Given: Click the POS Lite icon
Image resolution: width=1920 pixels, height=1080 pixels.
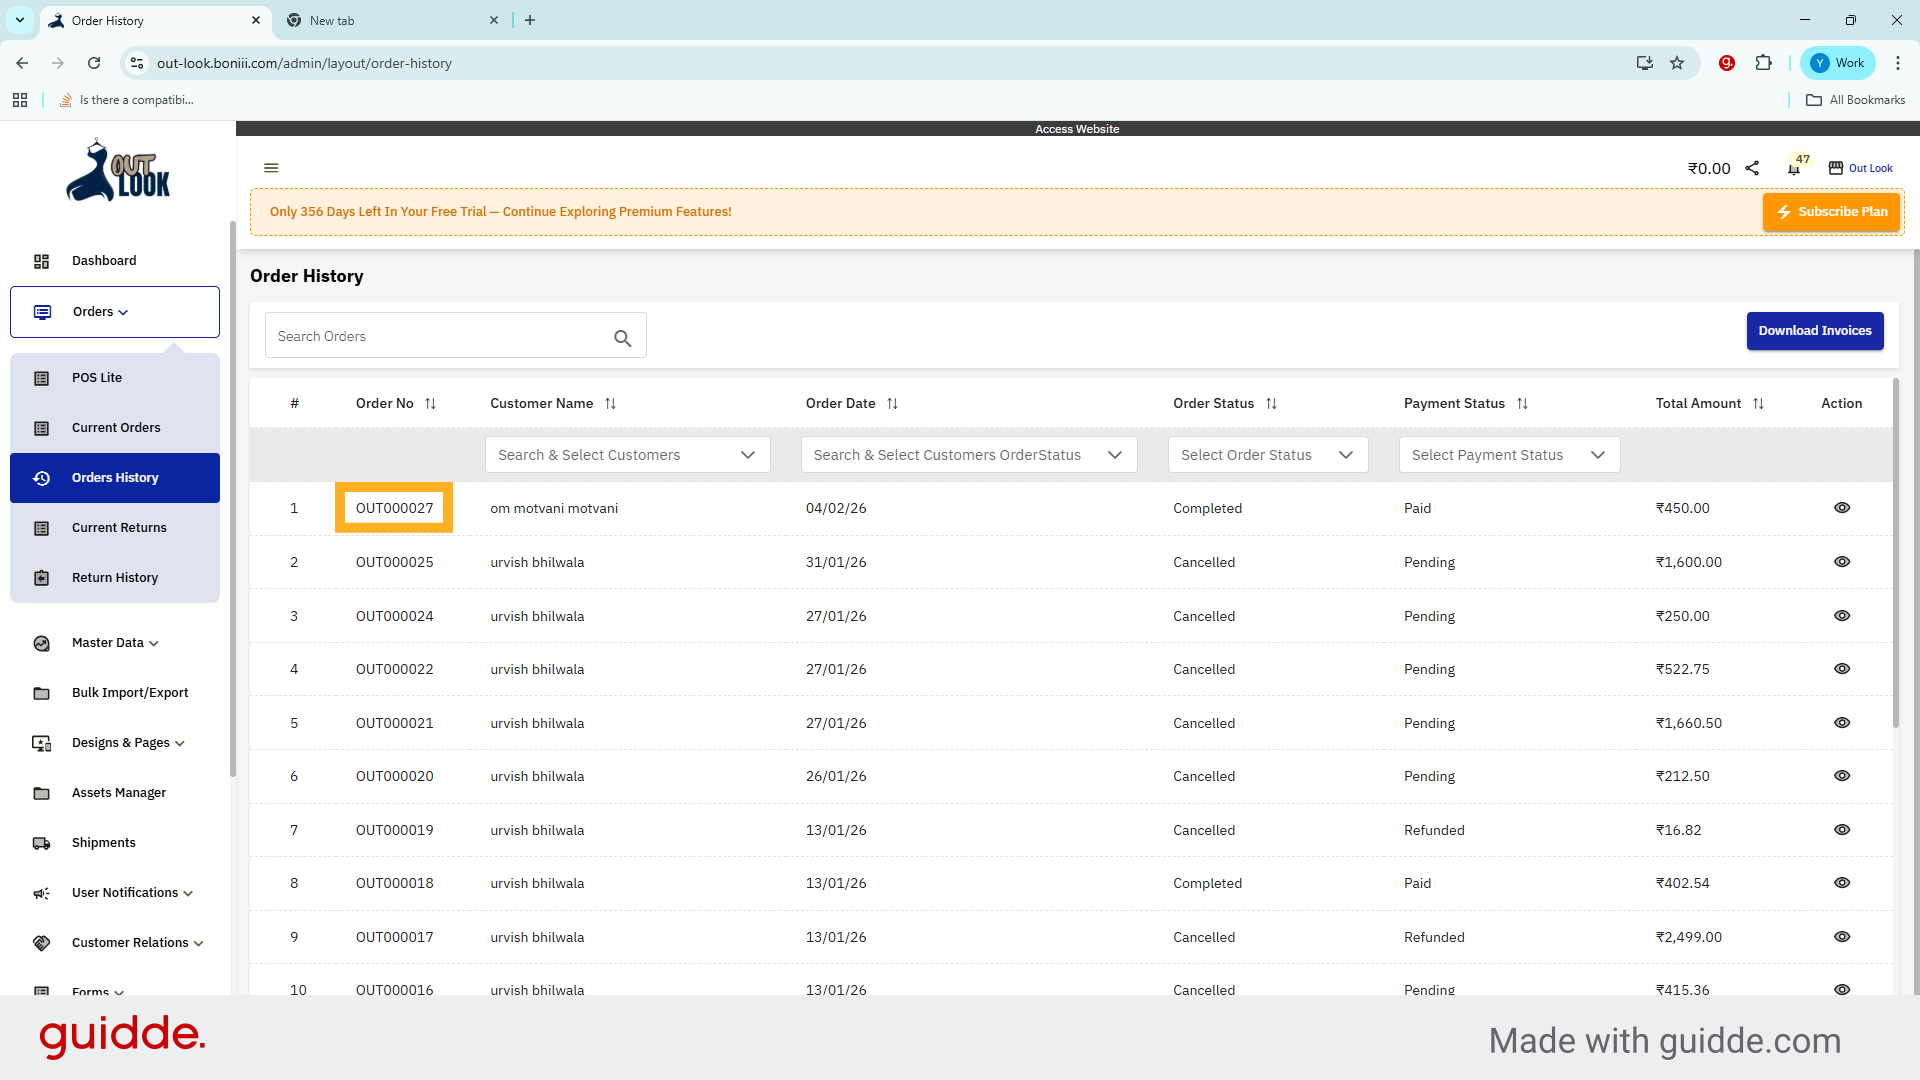Looking at the screenshot, I should click(41, 377).
